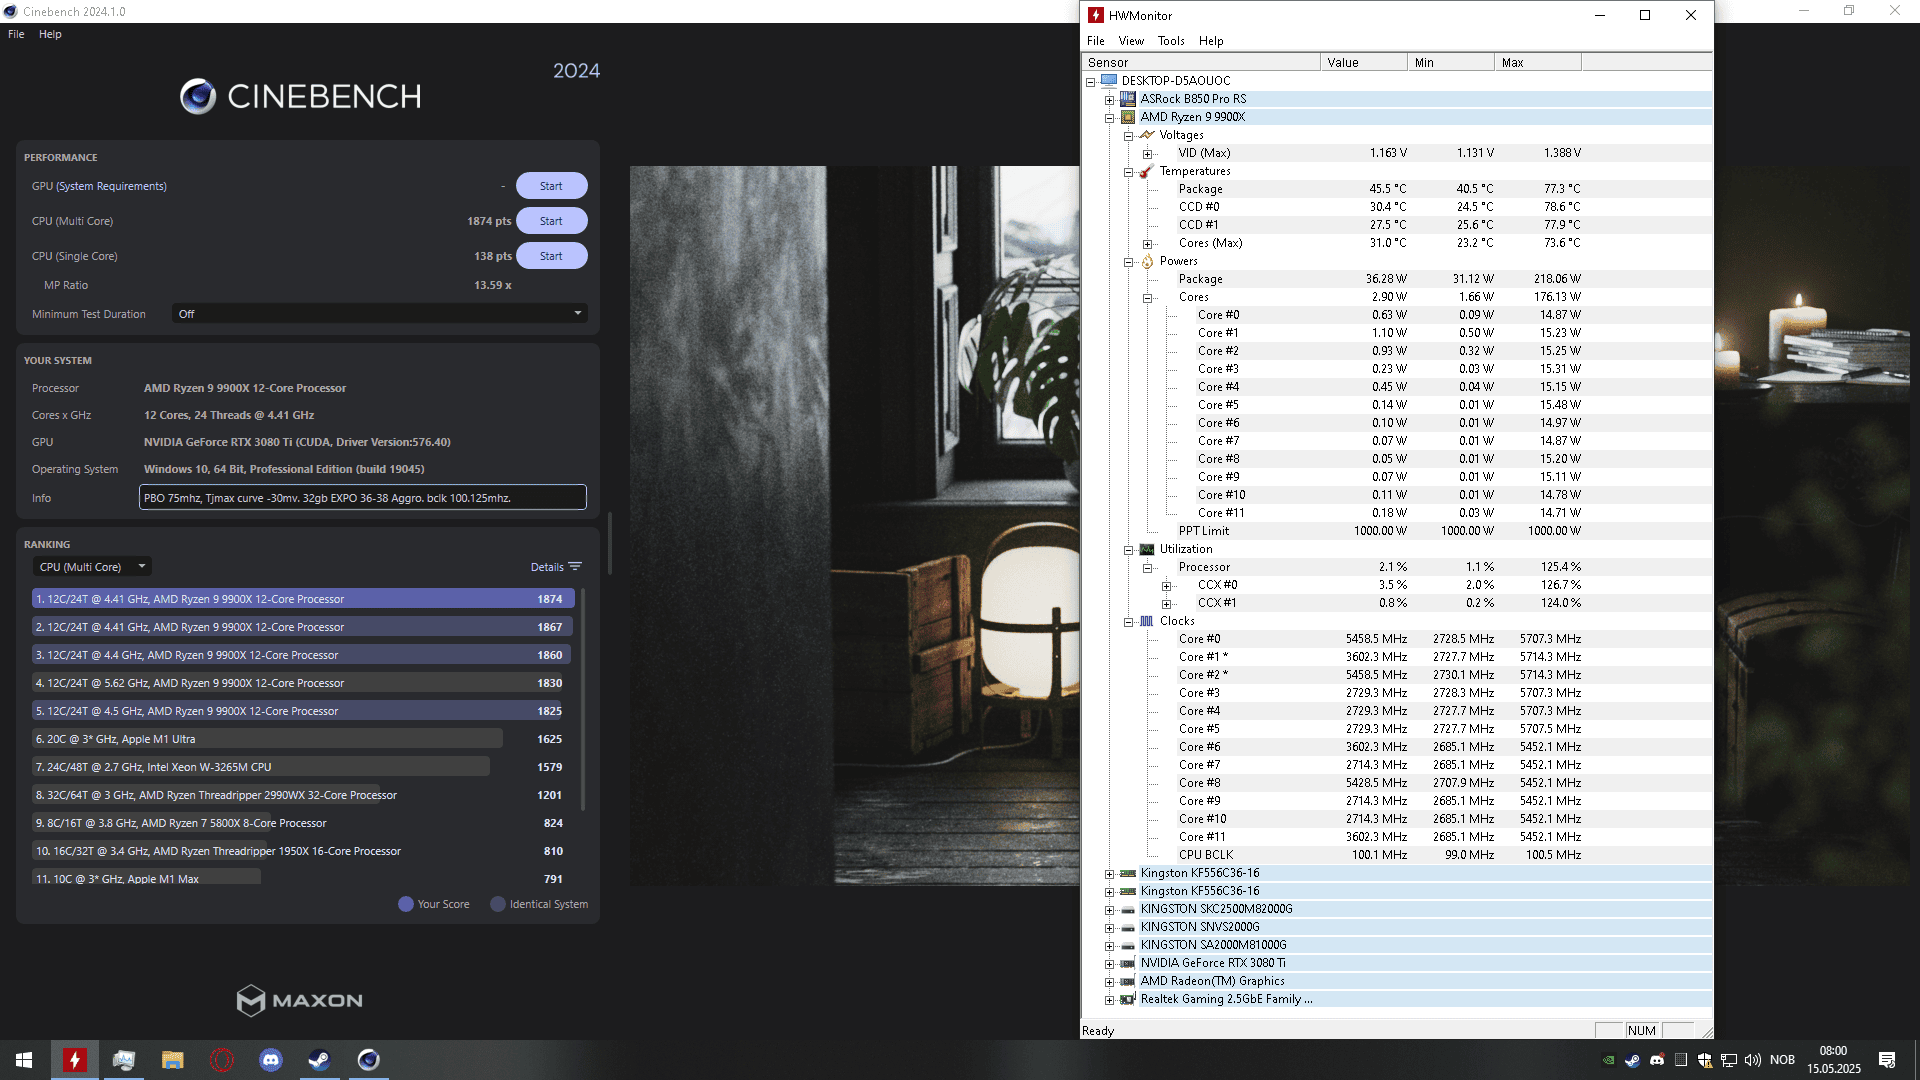
Task: Open the Windows Security tray icon
Action: tap(1705, 1060)
